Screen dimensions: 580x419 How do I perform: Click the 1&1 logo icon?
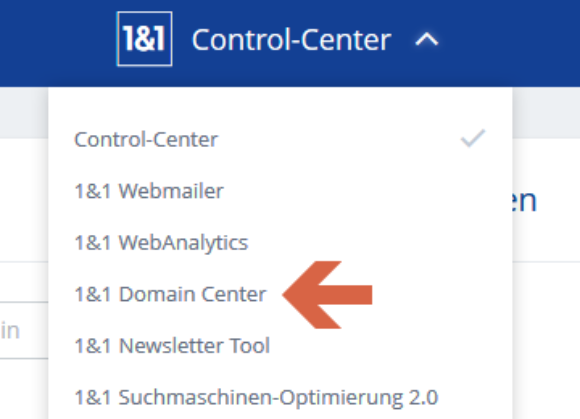coord(144,39)
